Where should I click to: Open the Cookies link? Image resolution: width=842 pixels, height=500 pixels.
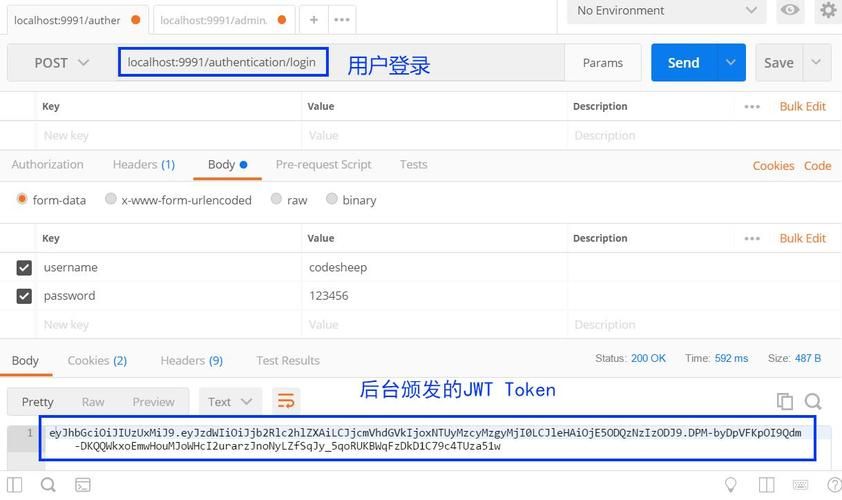[x=773, y=165]
